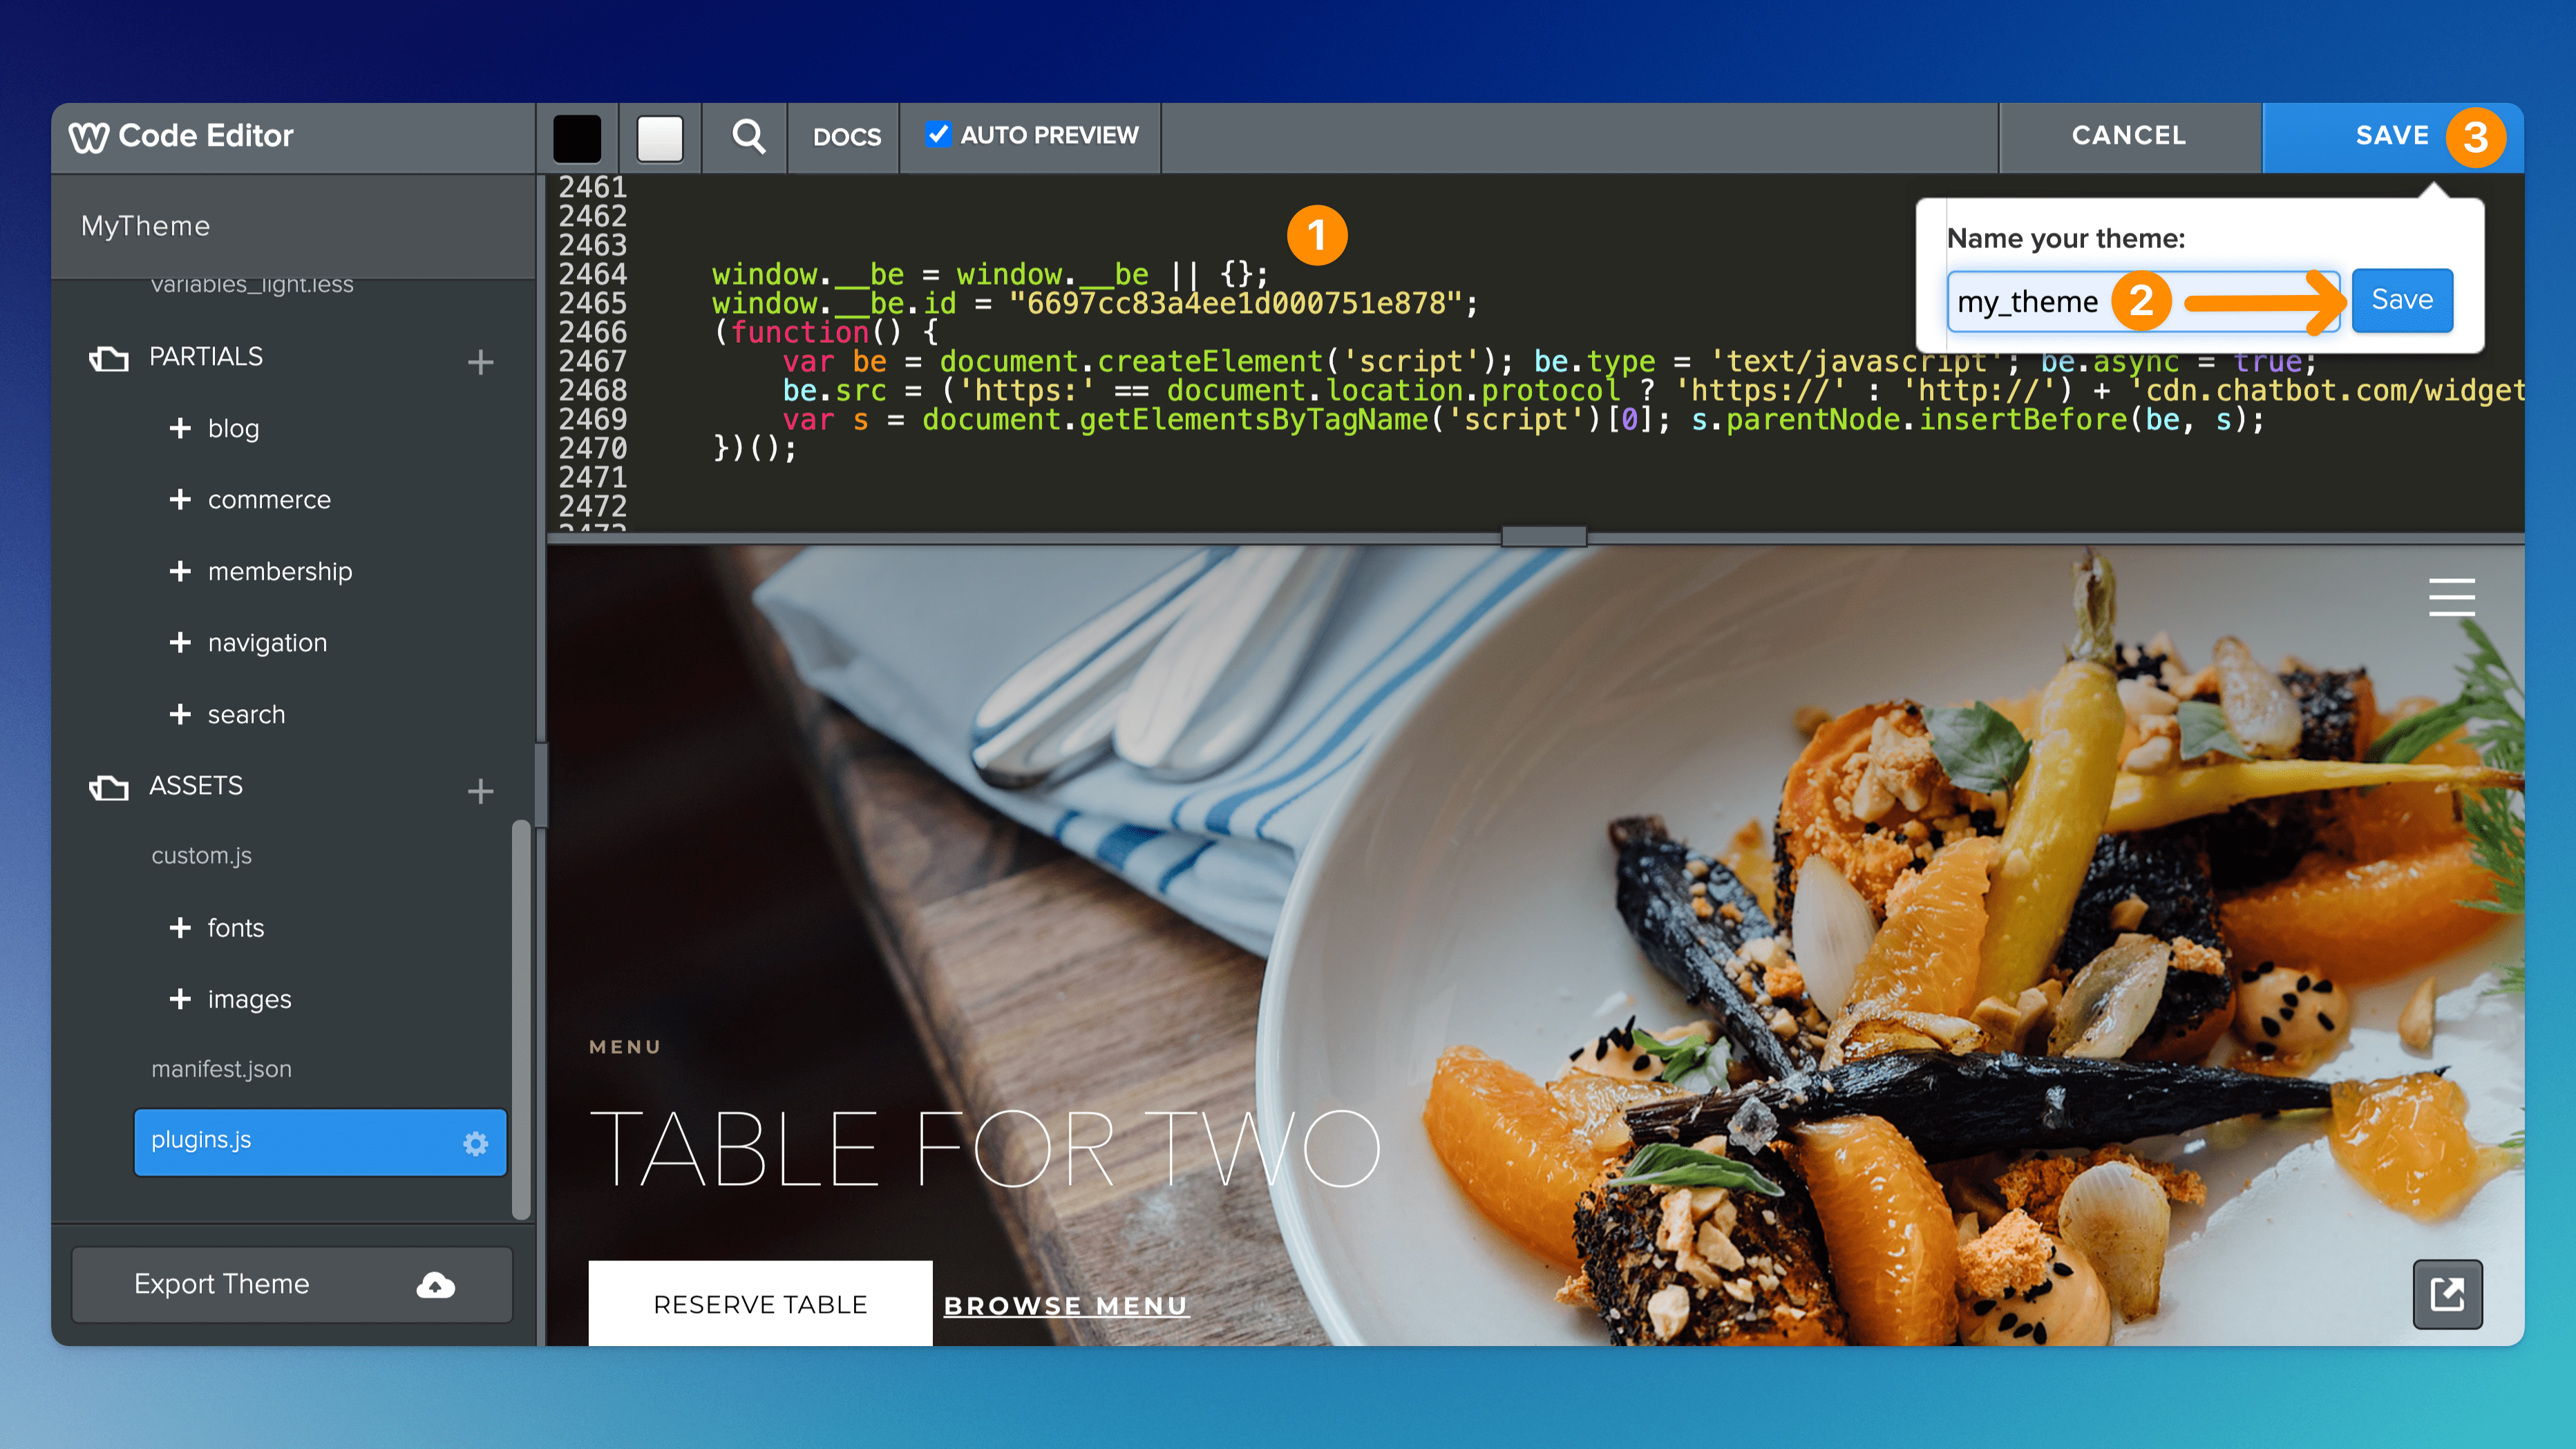Screen dimensions: 2576x1449
Task: Click Save in the theme name popup
Action: tap(2401, 300)
